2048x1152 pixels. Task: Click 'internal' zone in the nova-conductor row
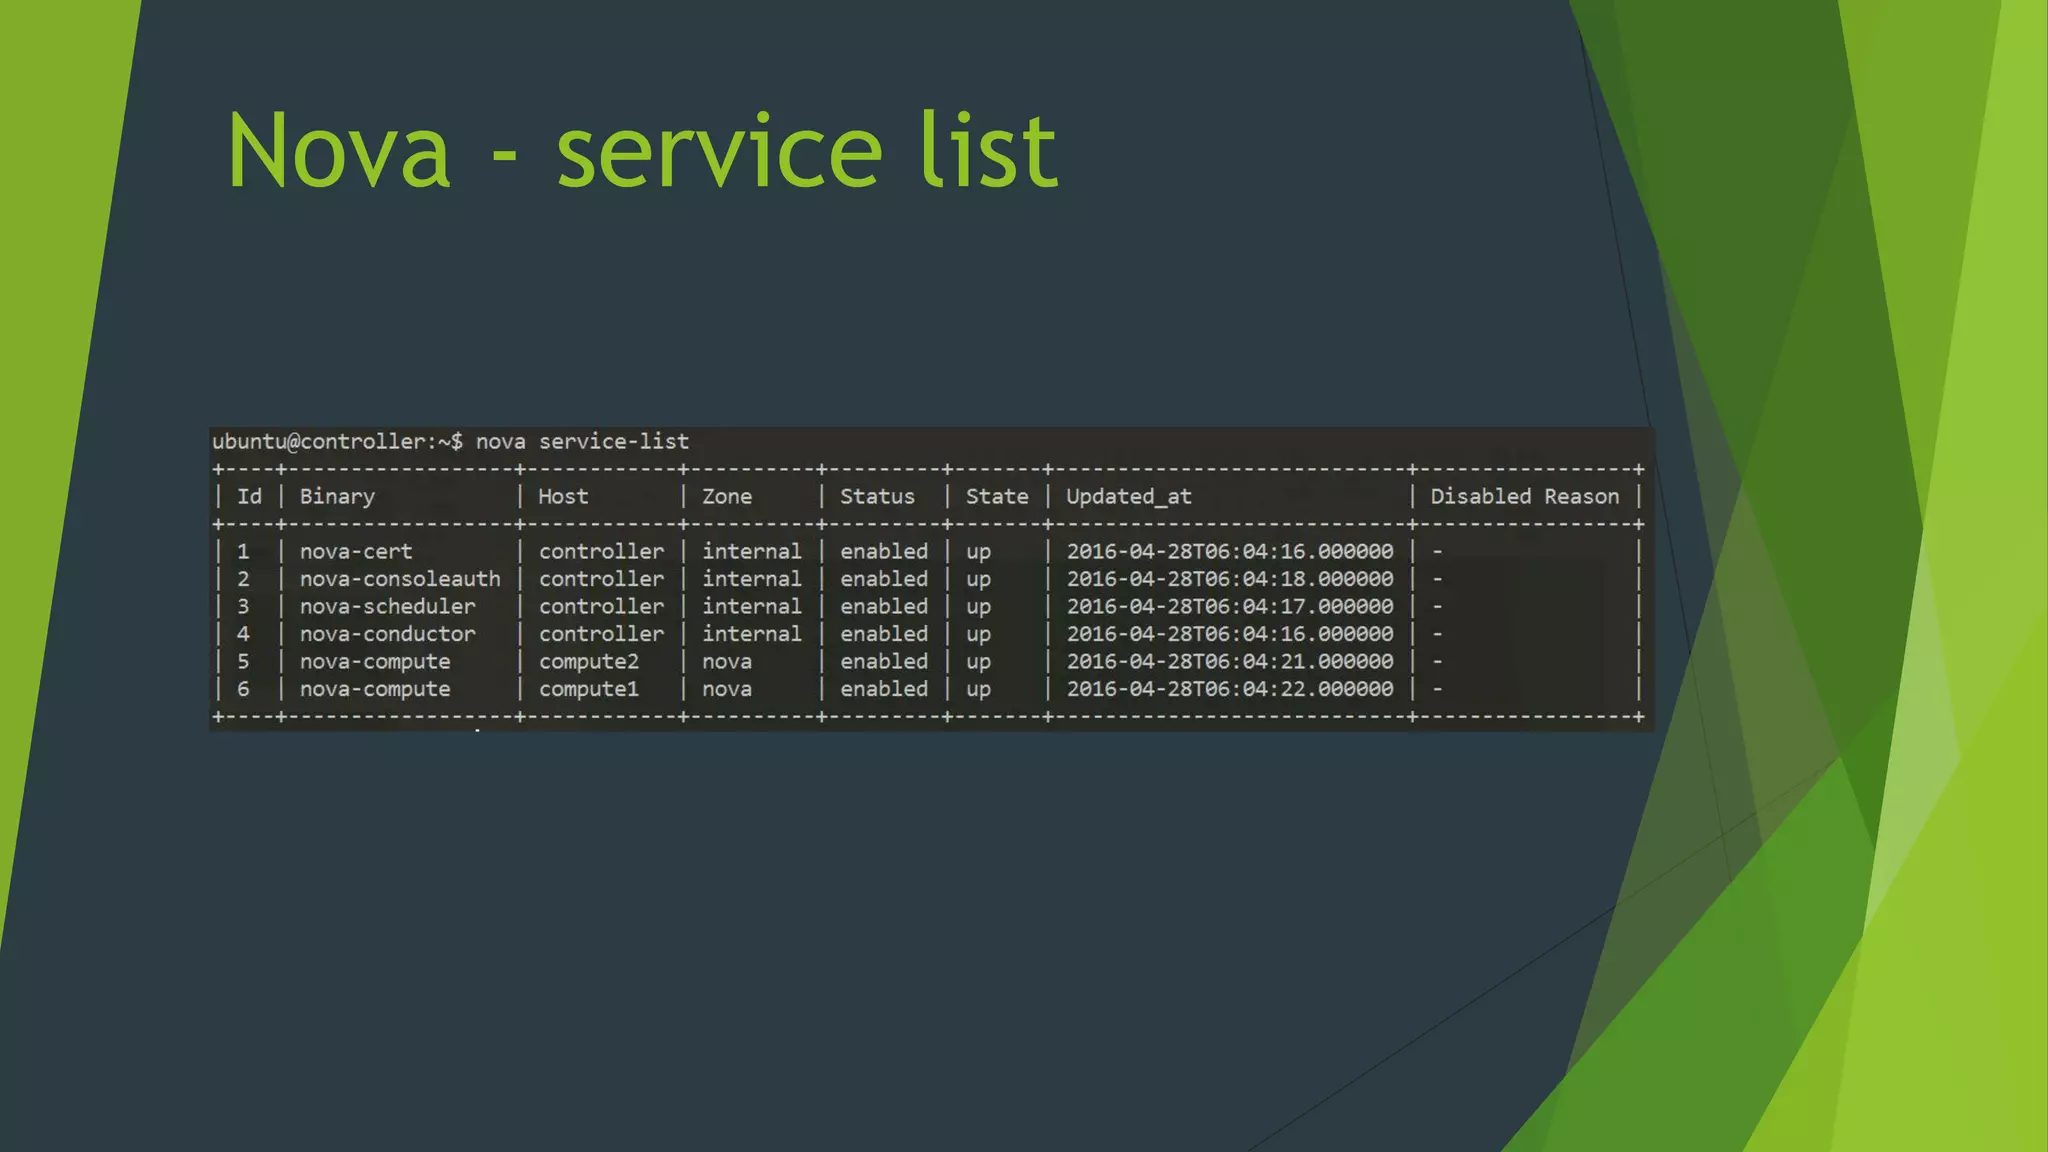[752, 634]
